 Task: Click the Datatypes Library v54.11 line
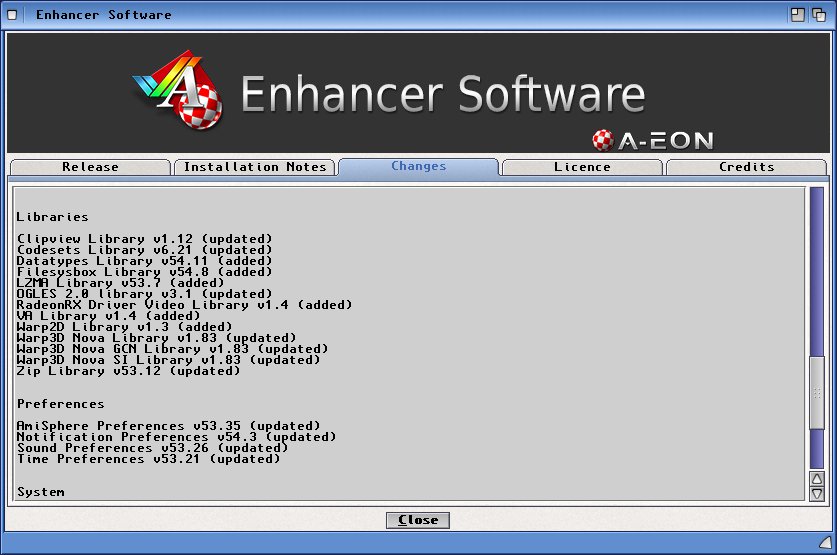pyautogui.click(x=145, y=261)
